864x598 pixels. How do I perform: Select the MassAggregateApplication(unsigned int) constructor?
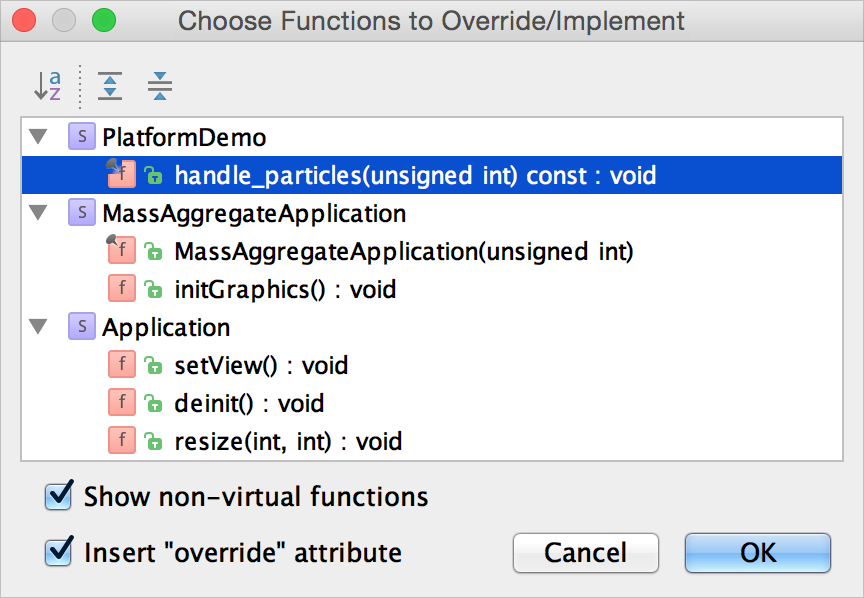click(404, 252)
